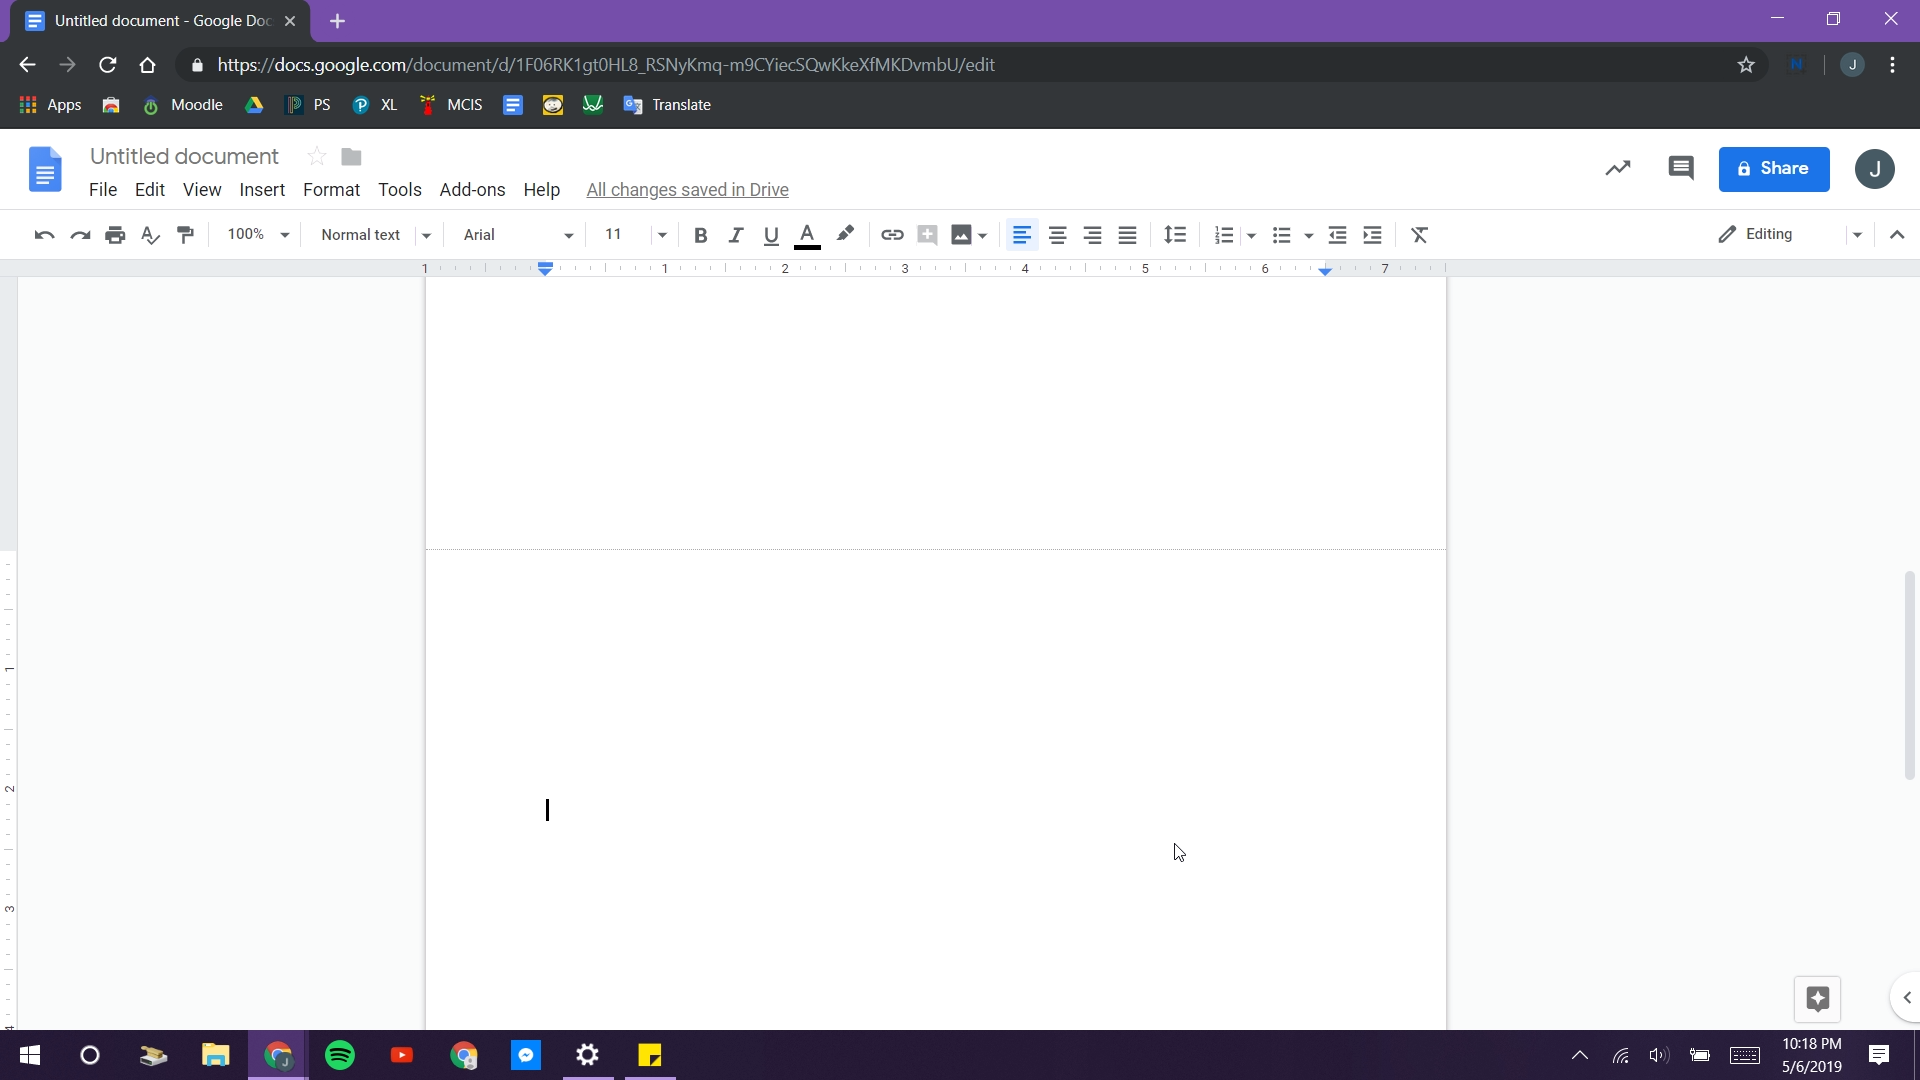The width and height of the screenshot is (1920, 1080).
Task: Click the Print icon in toolbar
Action: 115,235
